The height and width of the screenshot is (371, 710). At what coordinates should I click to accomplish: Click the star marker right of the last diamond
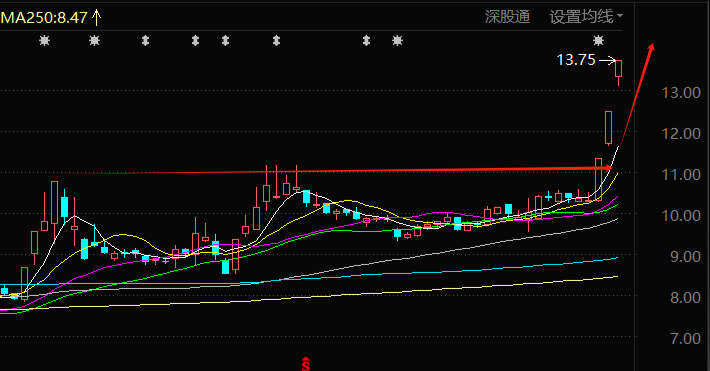[397, 41]
